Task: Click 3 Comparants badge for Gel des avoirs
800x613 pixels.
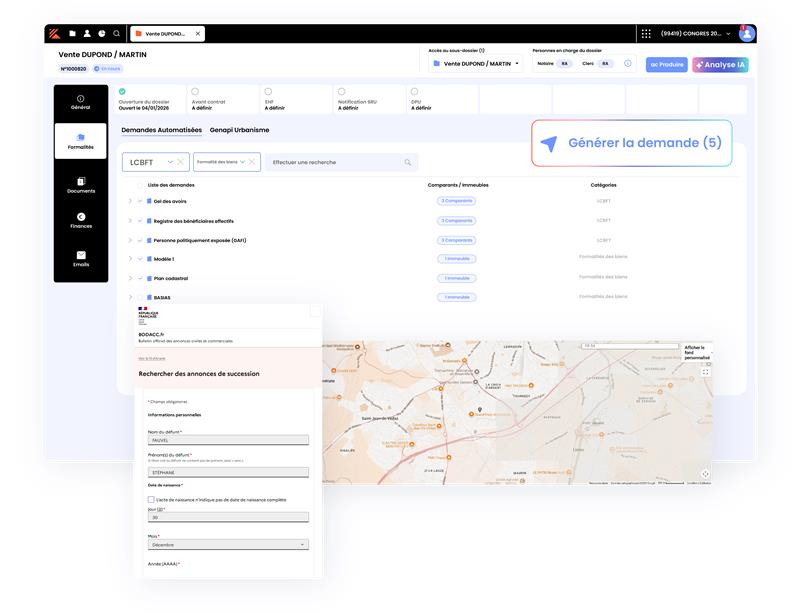Action: pos(457,201)
